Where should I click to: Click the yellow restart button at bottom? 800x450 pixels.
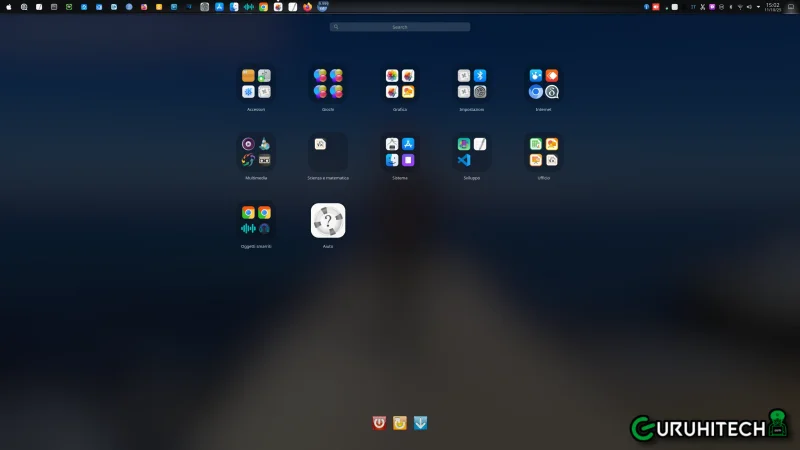(x=400, y=423)
